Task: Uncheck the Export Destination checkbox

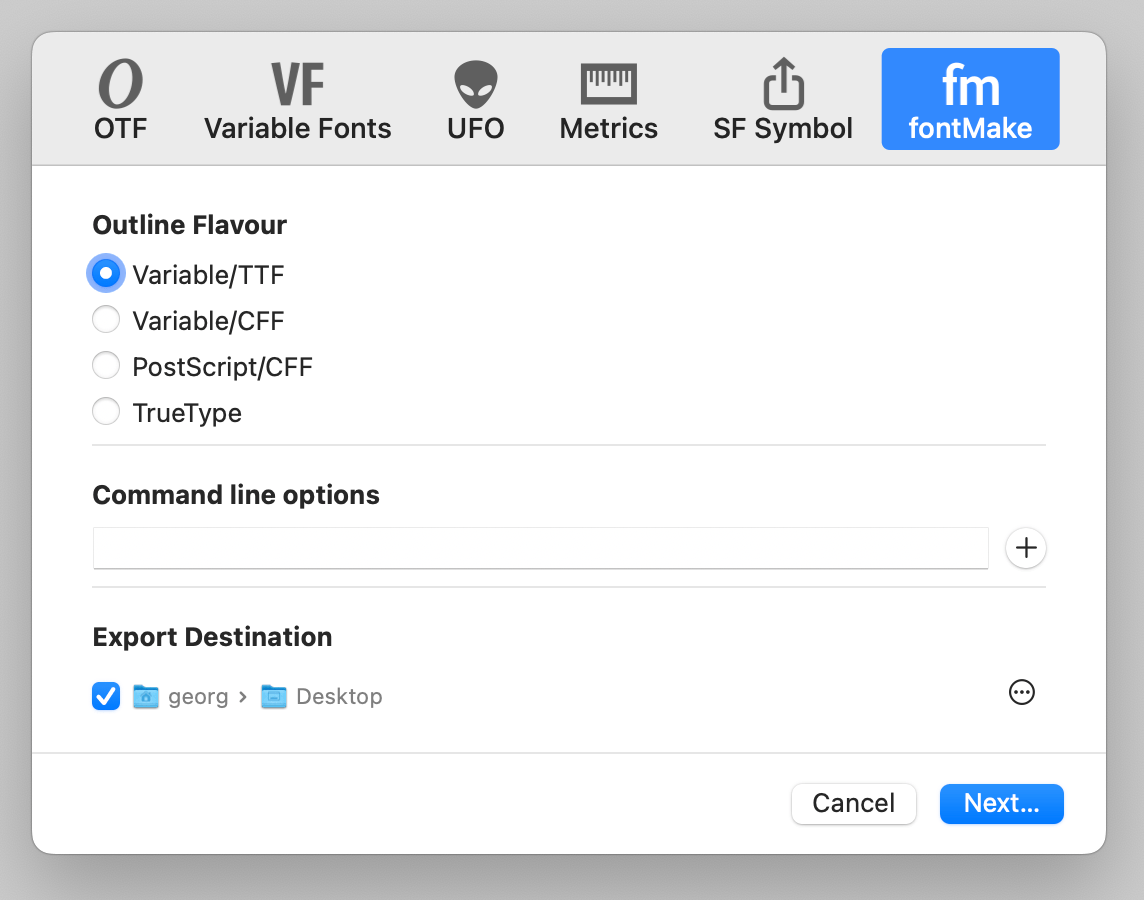Action: [106, 696]
